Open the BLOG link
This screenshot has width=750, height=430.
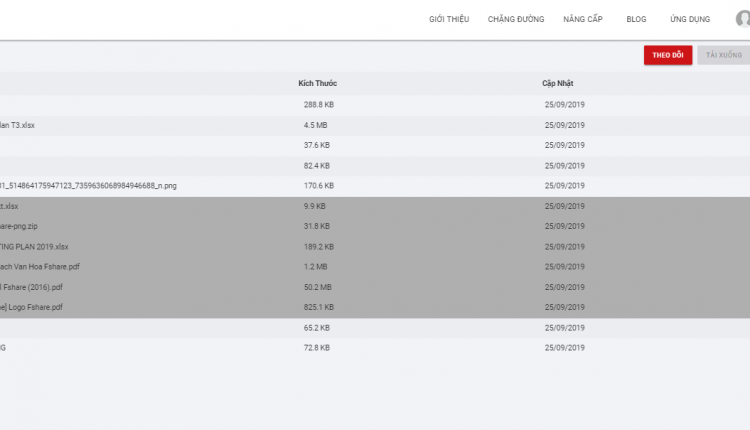click(636, 19)
